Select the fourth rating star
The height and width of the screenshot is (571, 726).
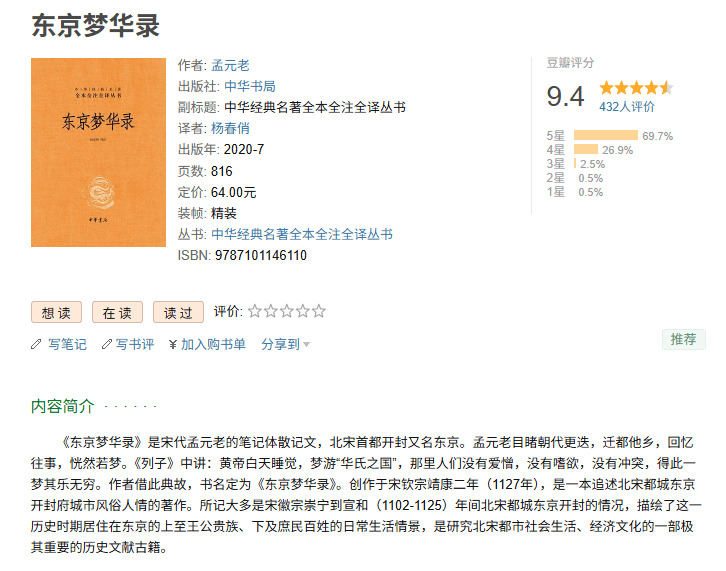pyautogui.click(x=303, y=311)
